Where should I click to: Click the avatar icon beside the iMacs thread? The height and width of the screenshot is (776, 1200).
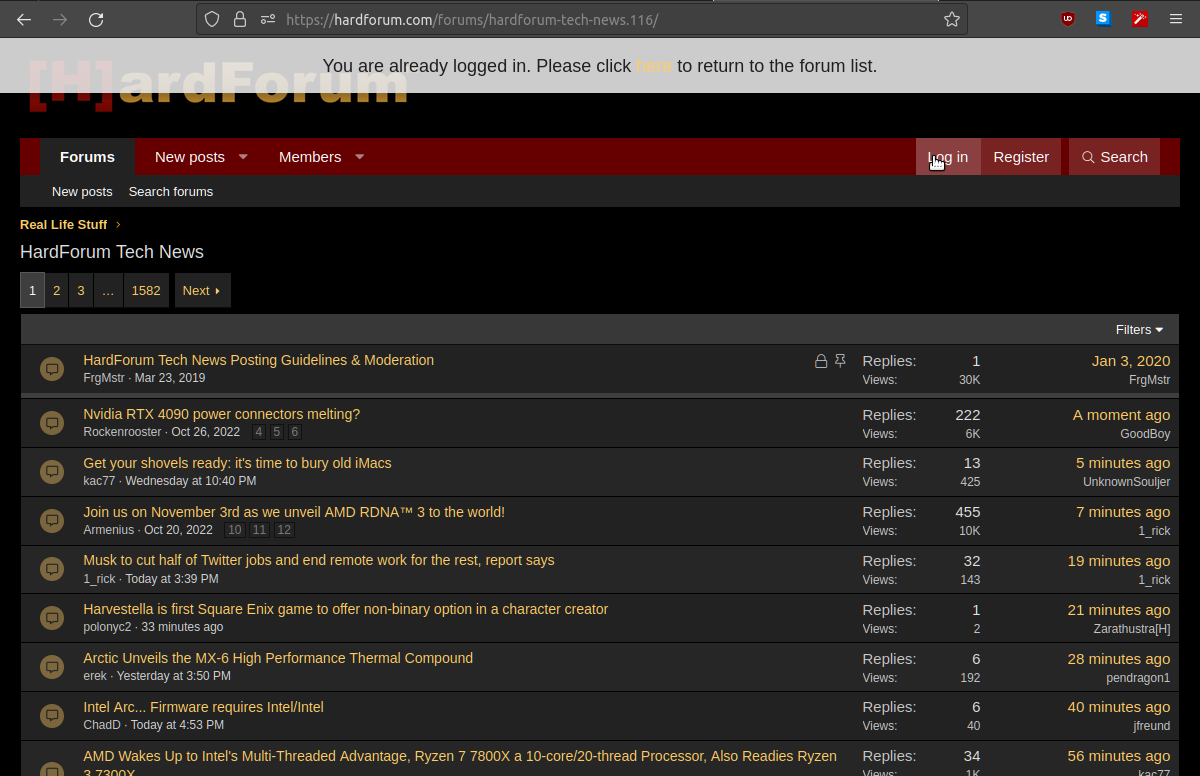tap(52, 472)
